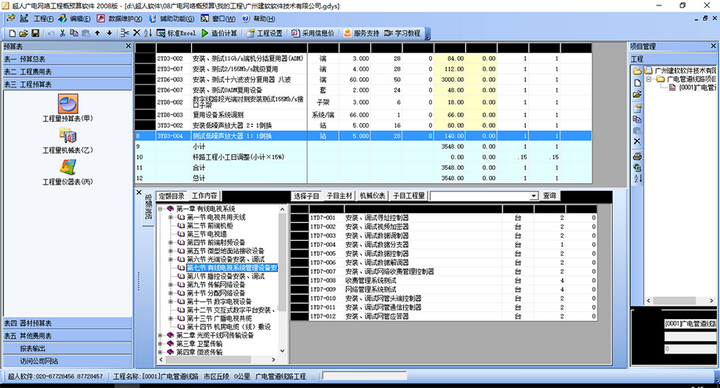Open 服务支持 in the toolbar
The height and width of the screenshot is (388, 720).
[361, 33]
